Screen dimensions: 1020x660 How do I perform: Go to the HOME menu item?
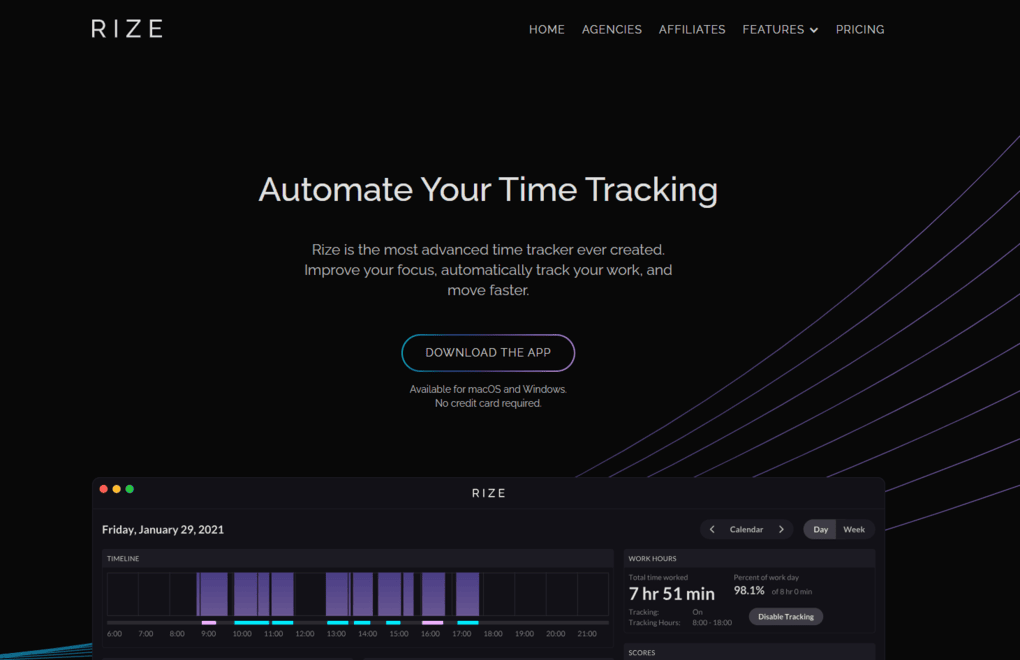(x=546, y=29)
